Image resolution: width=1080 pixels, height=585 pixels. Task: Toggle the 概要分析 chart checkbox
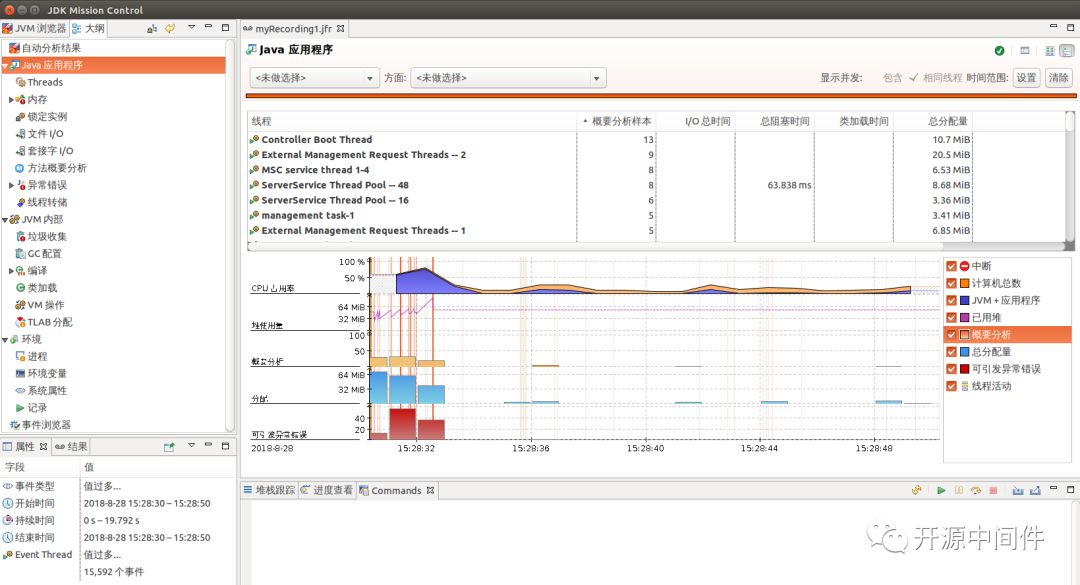click(951, 335)
